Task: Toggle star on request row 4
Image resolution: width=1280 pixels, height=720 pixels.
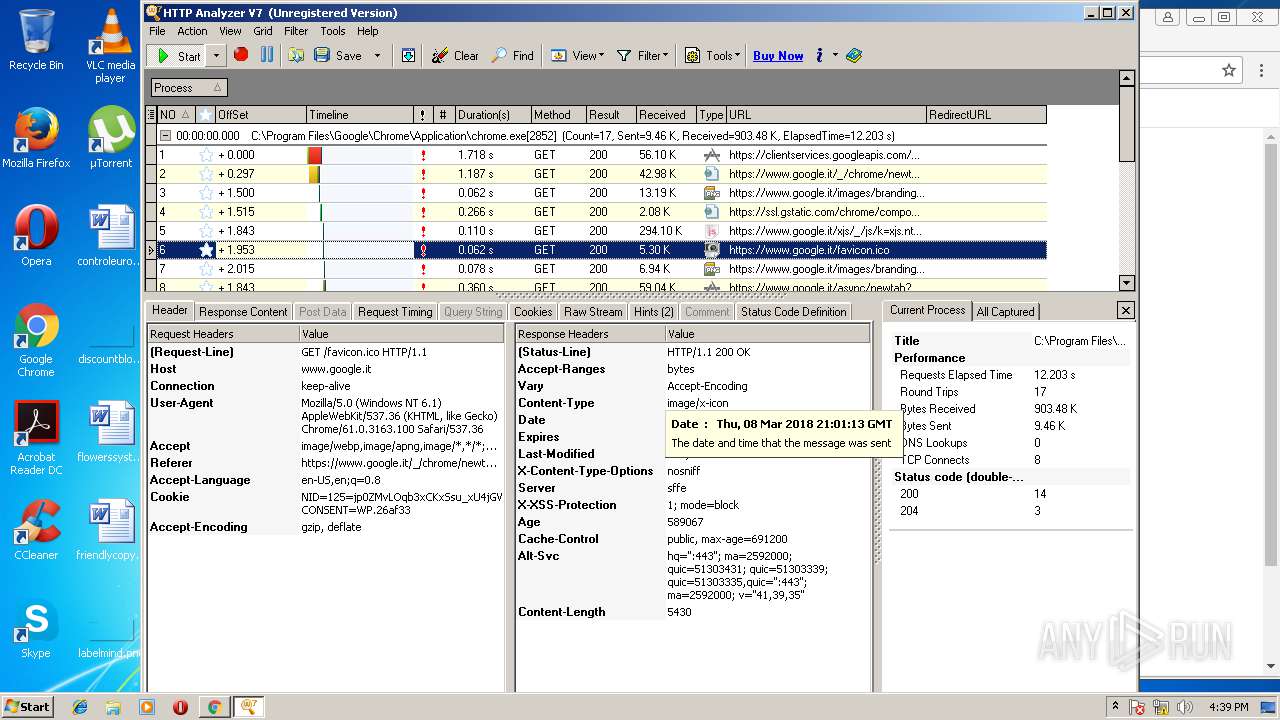Action: [x=206, y=212]
